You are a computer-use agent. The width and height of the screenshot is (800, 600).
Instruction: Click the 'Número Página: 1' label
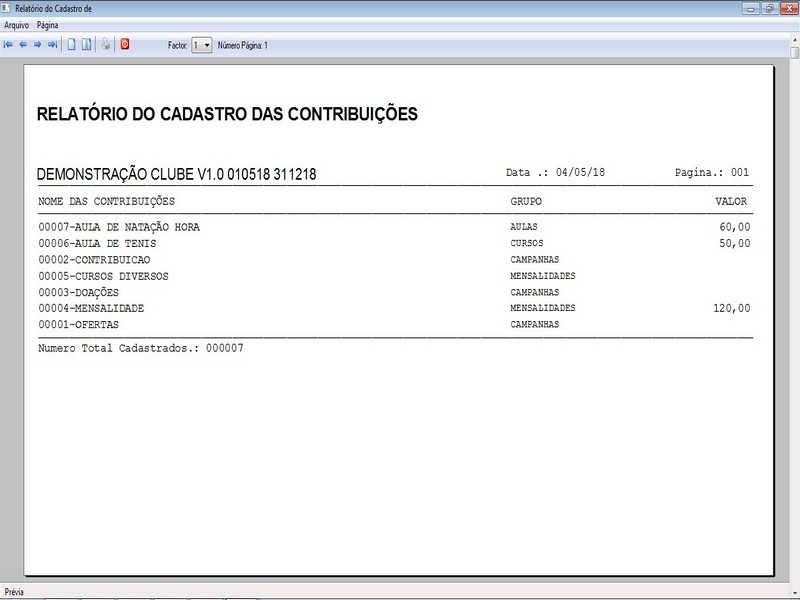243,45
